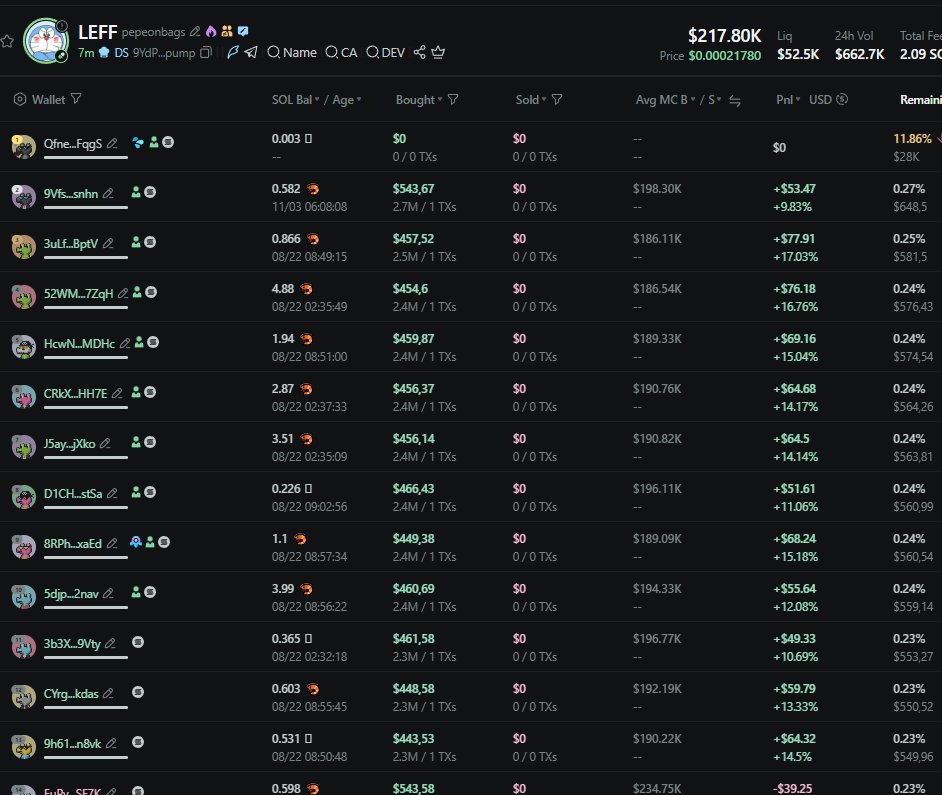
Task: Click the green person icon on 9Vfs...snhn row
Action: 136,192
